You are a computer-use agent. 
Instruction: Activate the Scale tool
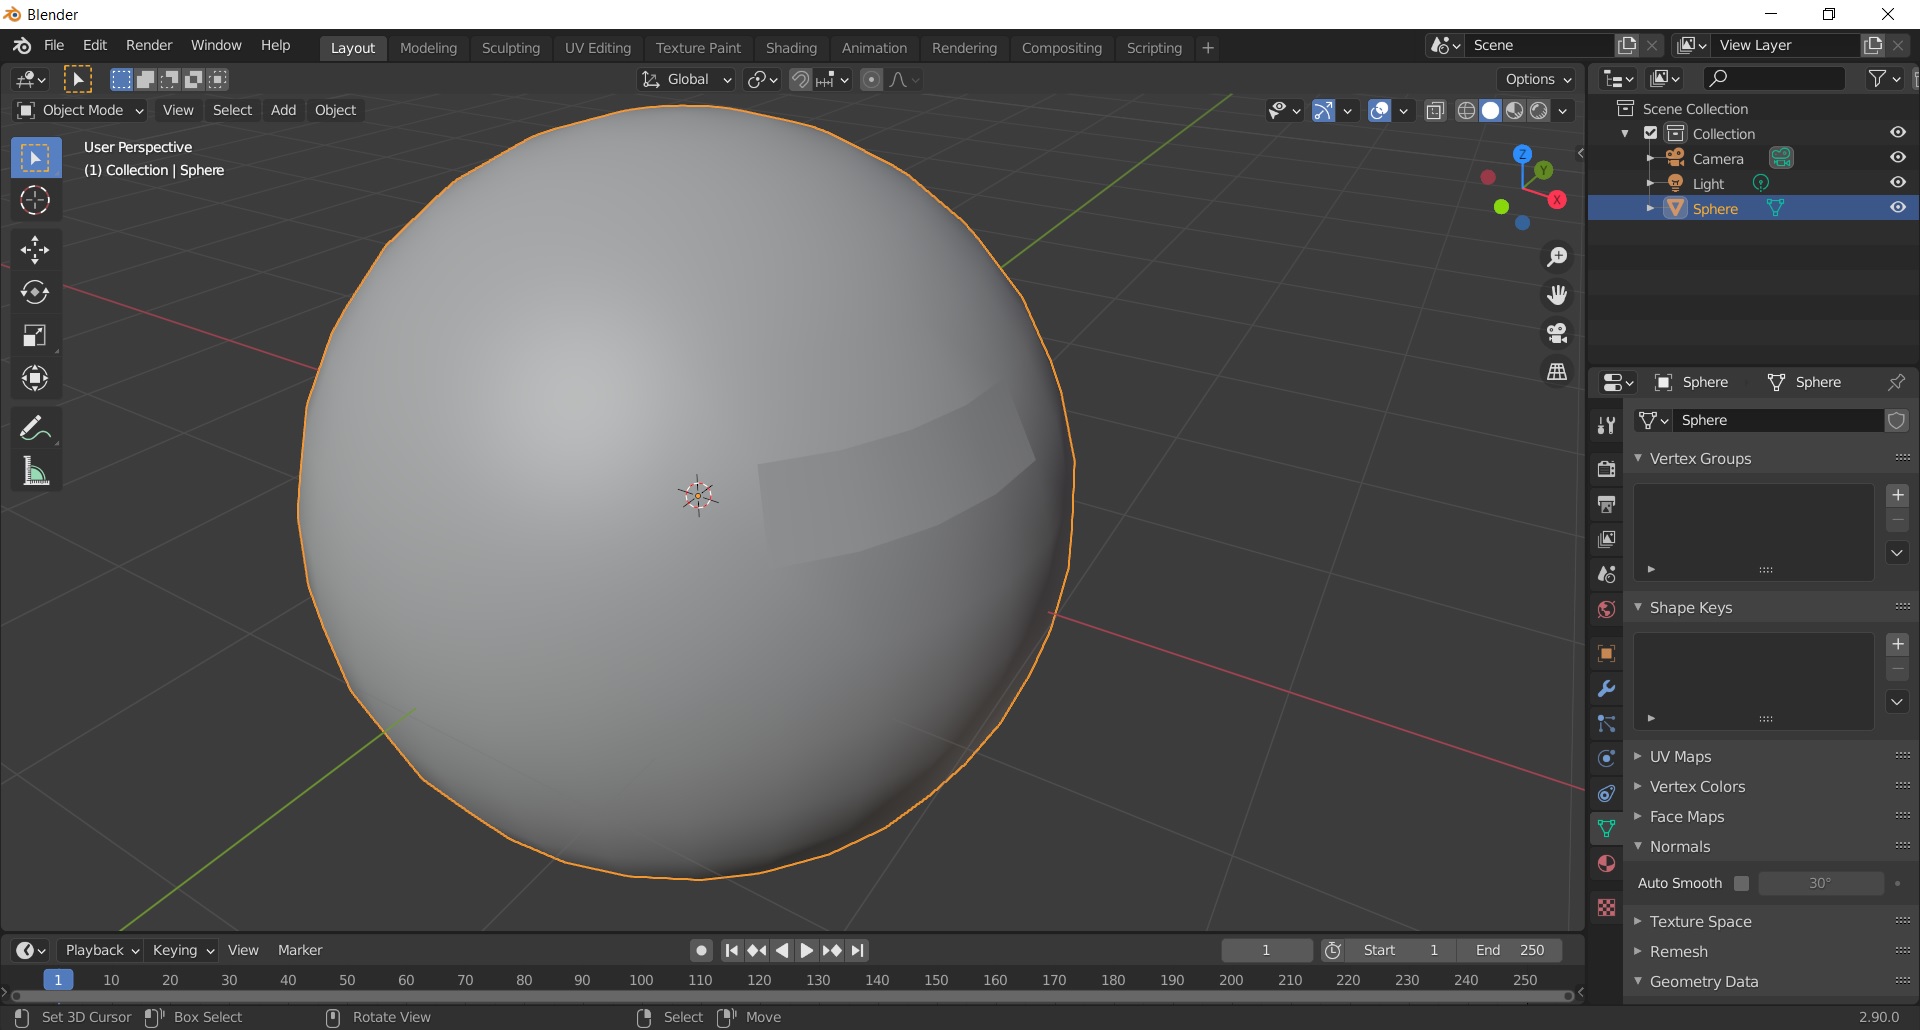[35, 335]
